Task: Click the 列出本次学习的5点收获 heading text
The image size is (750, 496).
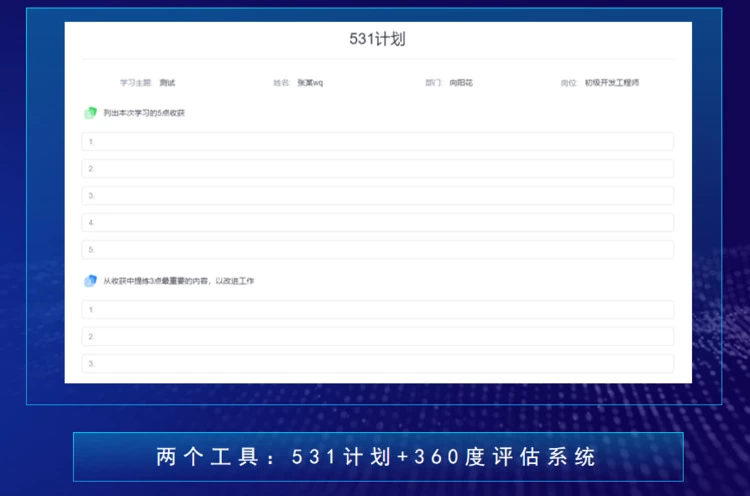Action: pos(144,113)
